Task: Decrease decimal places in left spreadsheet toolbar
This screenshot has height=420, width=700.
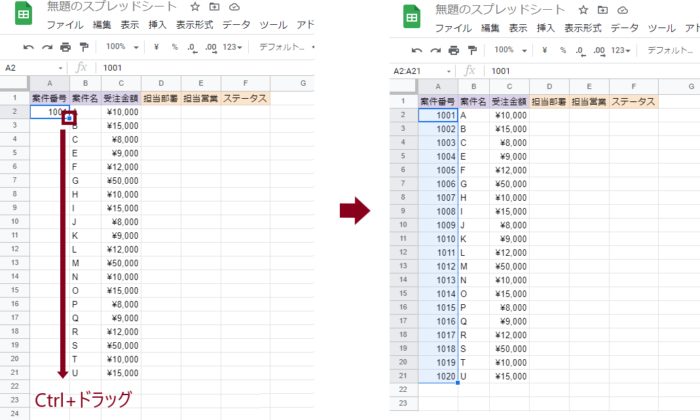Action: pos(190,47)
